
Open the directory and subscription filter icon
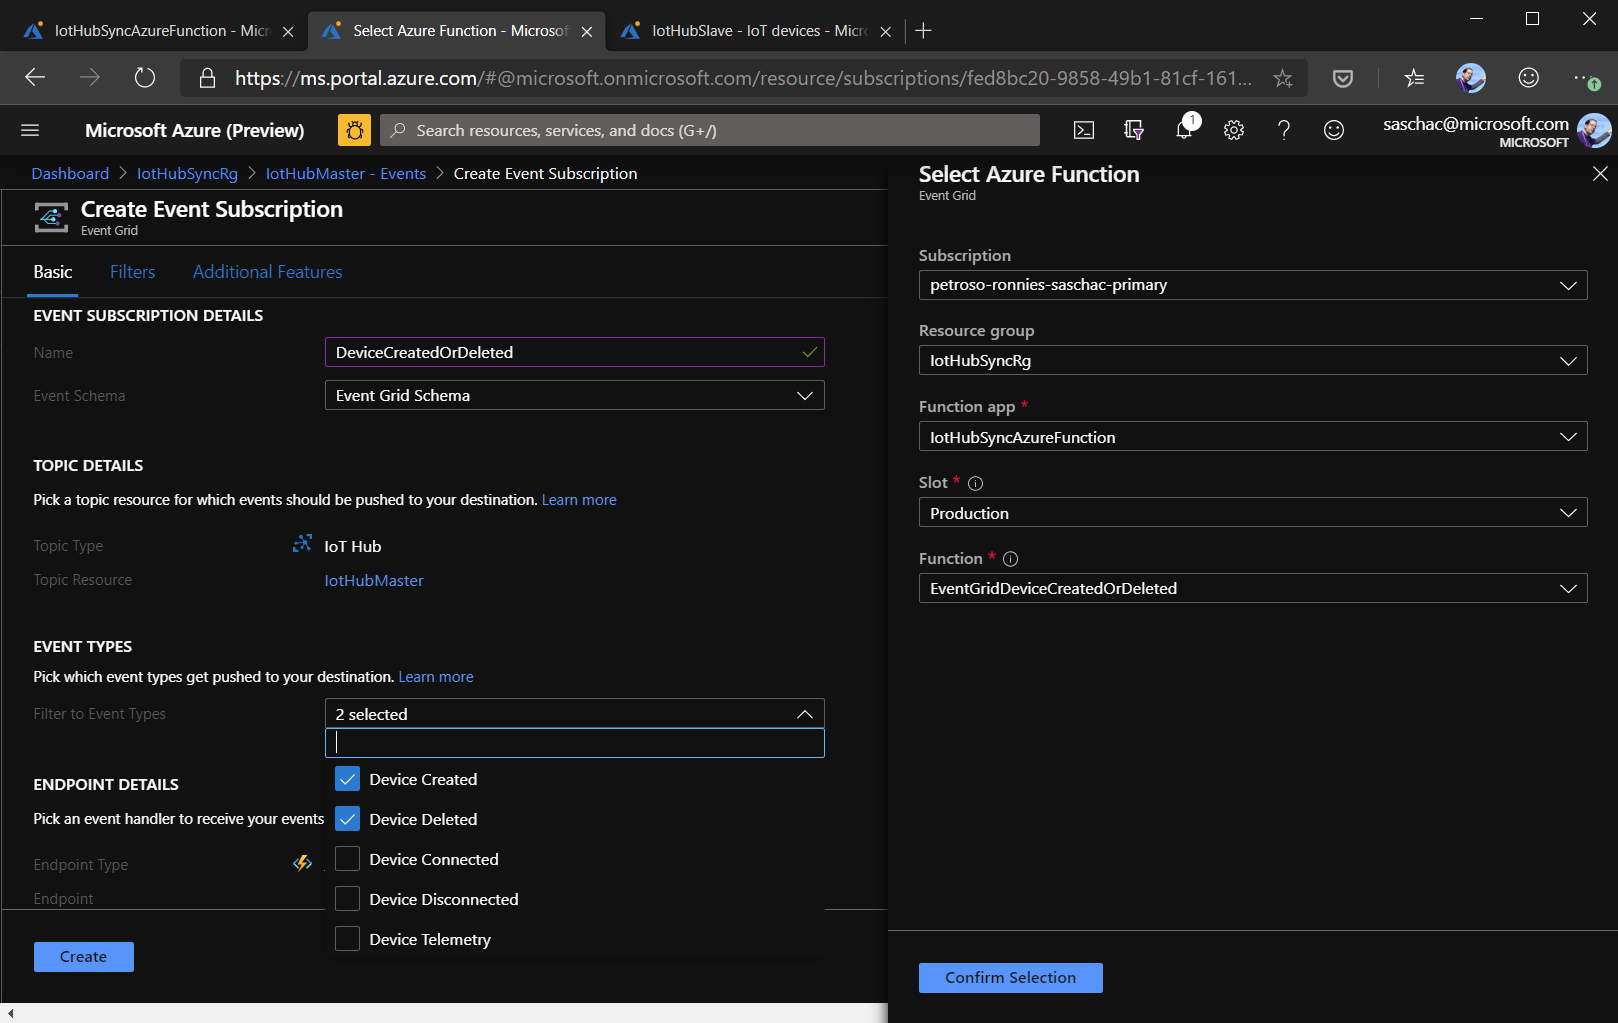1134,130
